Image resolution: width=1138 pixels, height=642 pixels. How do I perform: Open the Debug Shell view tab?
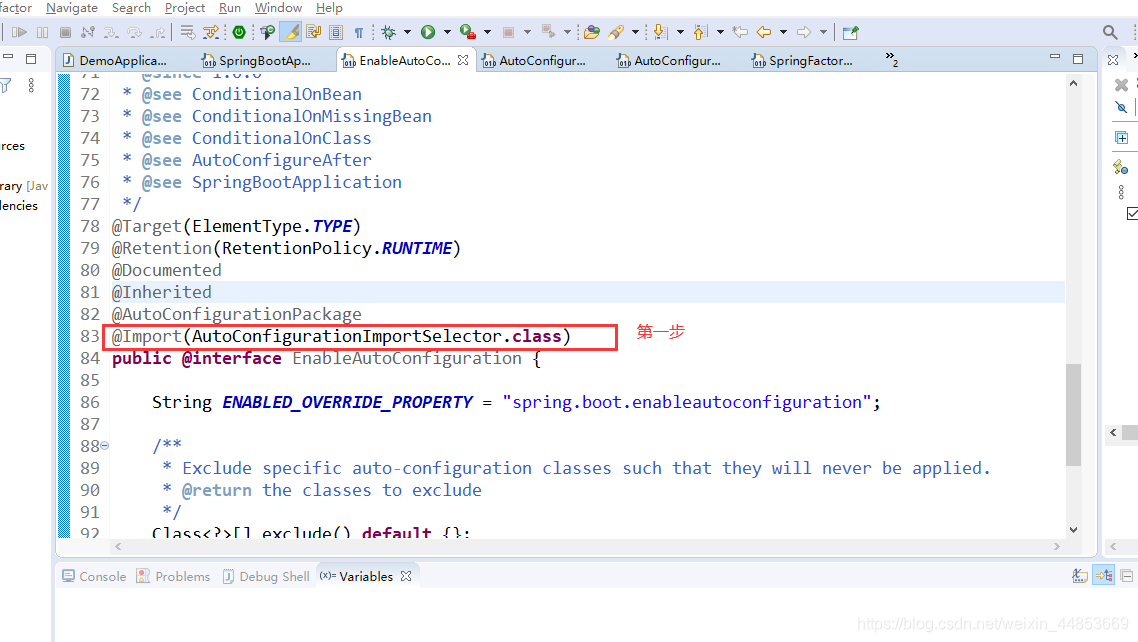pyautogui.click(x=266, y=576)
